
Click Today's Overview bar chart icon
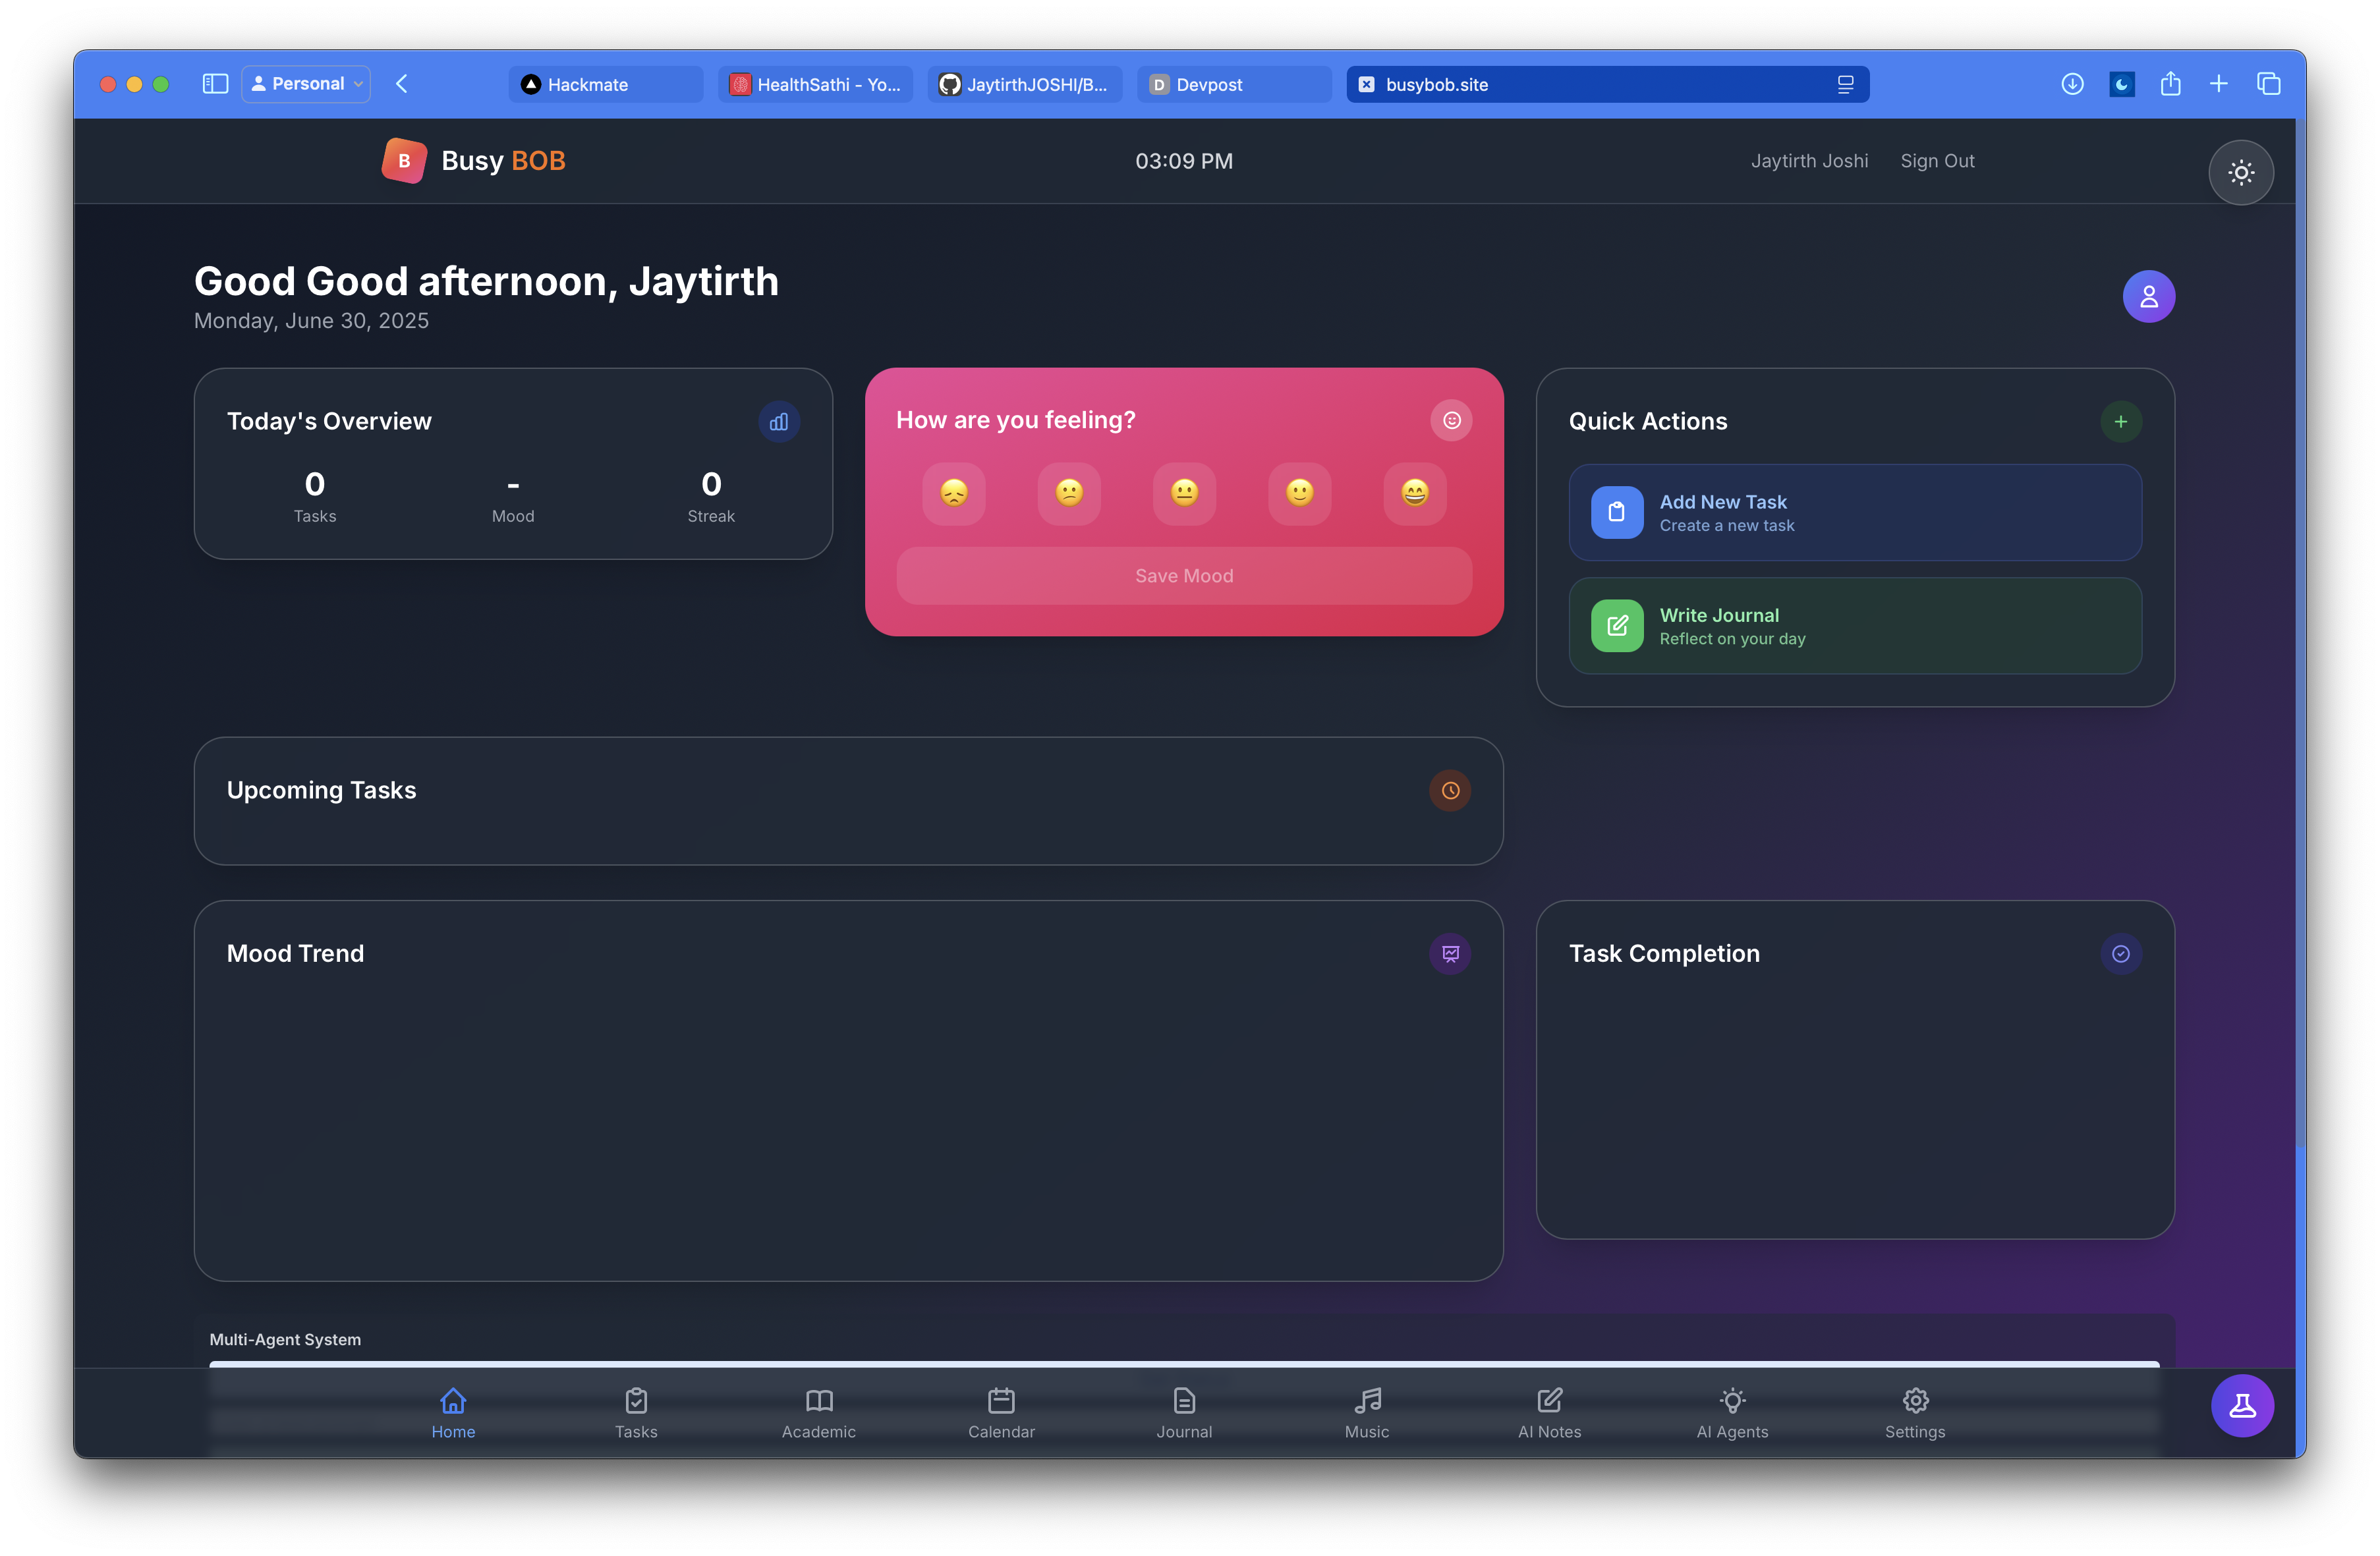click(x=778, y=422)
